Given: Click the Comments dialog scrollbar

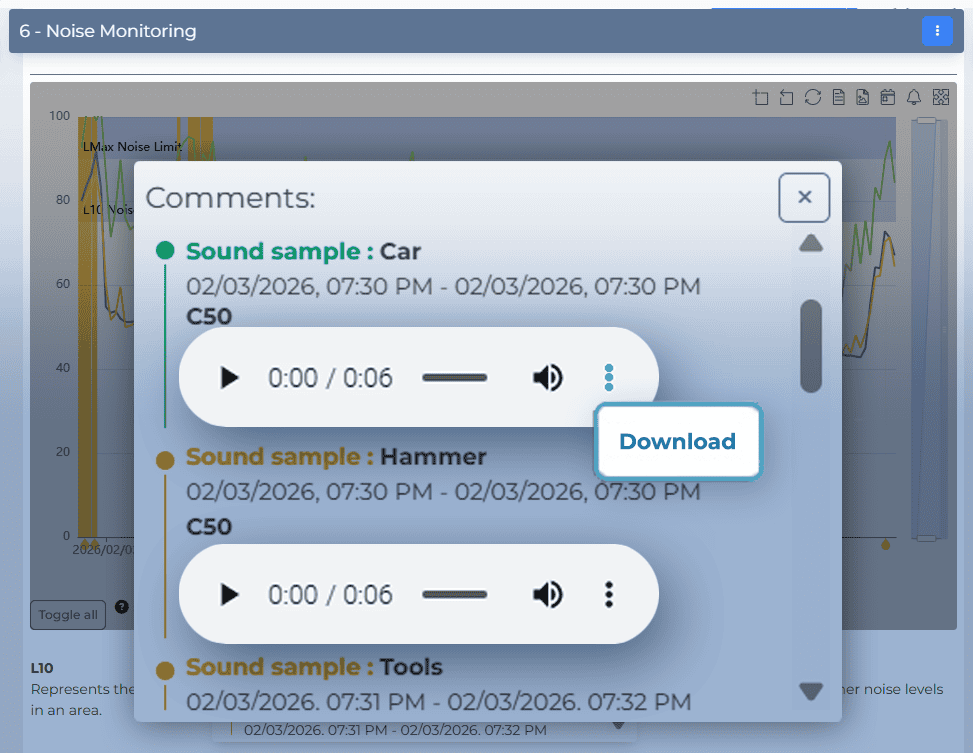Looking at the screenshot, I should click(x=811, y=346).
